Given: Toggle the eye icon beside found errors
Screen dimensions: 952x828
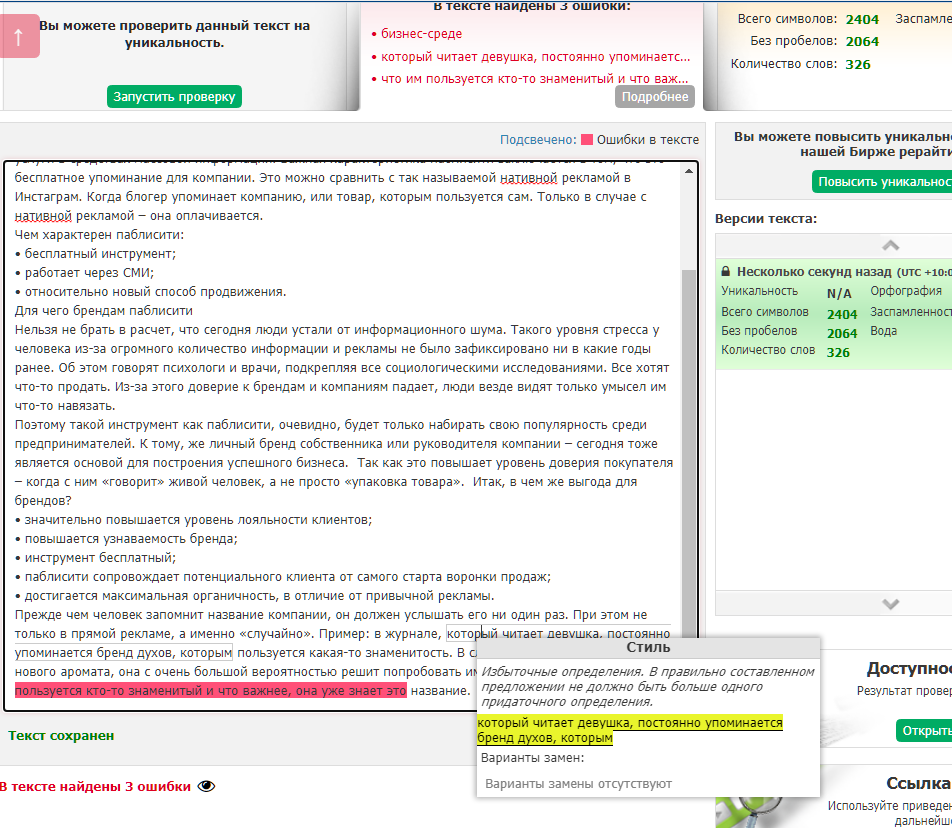Looking at the screenshot, I should click(x=206, y=786).
